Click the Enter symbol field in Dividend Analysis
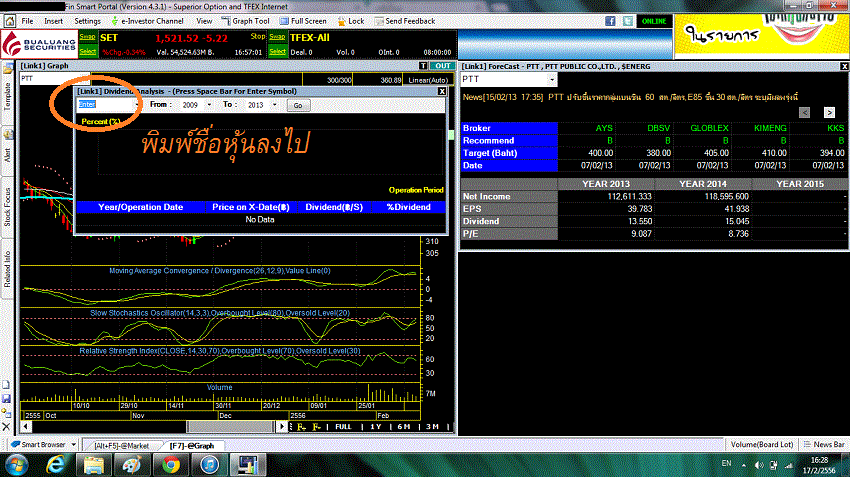Image resolution: width=850 pixels, height=477 pixels. click(x=104, y=105)
